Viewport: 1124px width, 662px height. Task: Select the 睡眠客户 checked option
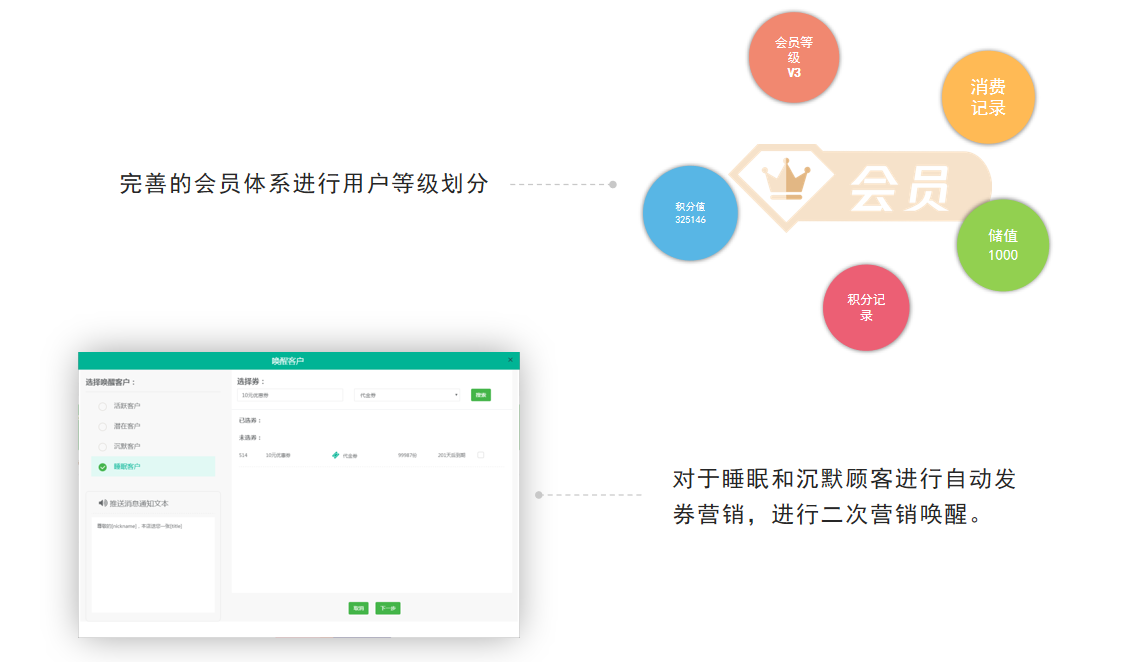pyautogui.click(x=103, y=466)
